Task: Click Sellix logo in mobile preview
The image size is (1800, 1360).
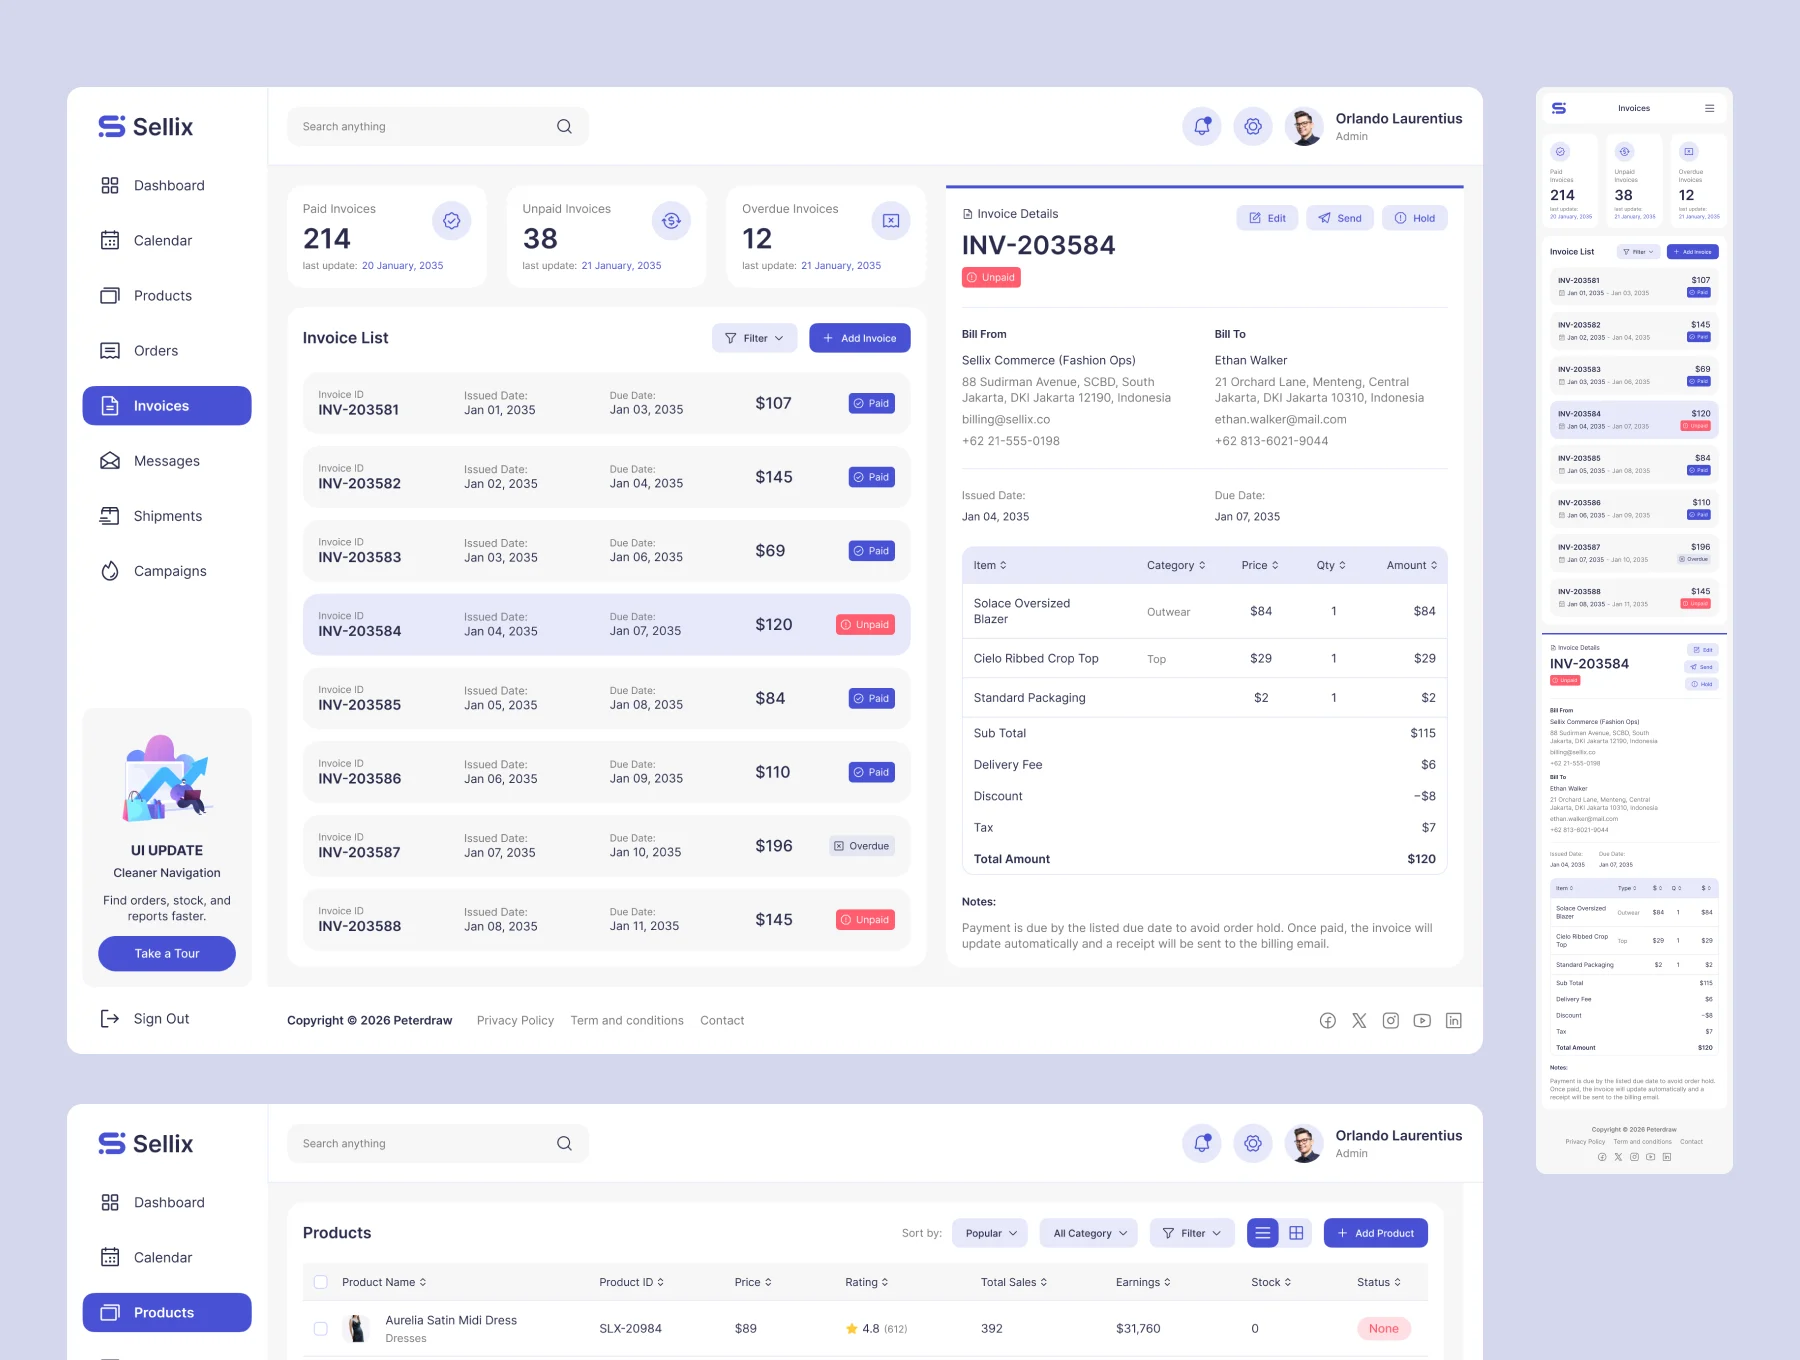Action: (x=1559, y=108)
